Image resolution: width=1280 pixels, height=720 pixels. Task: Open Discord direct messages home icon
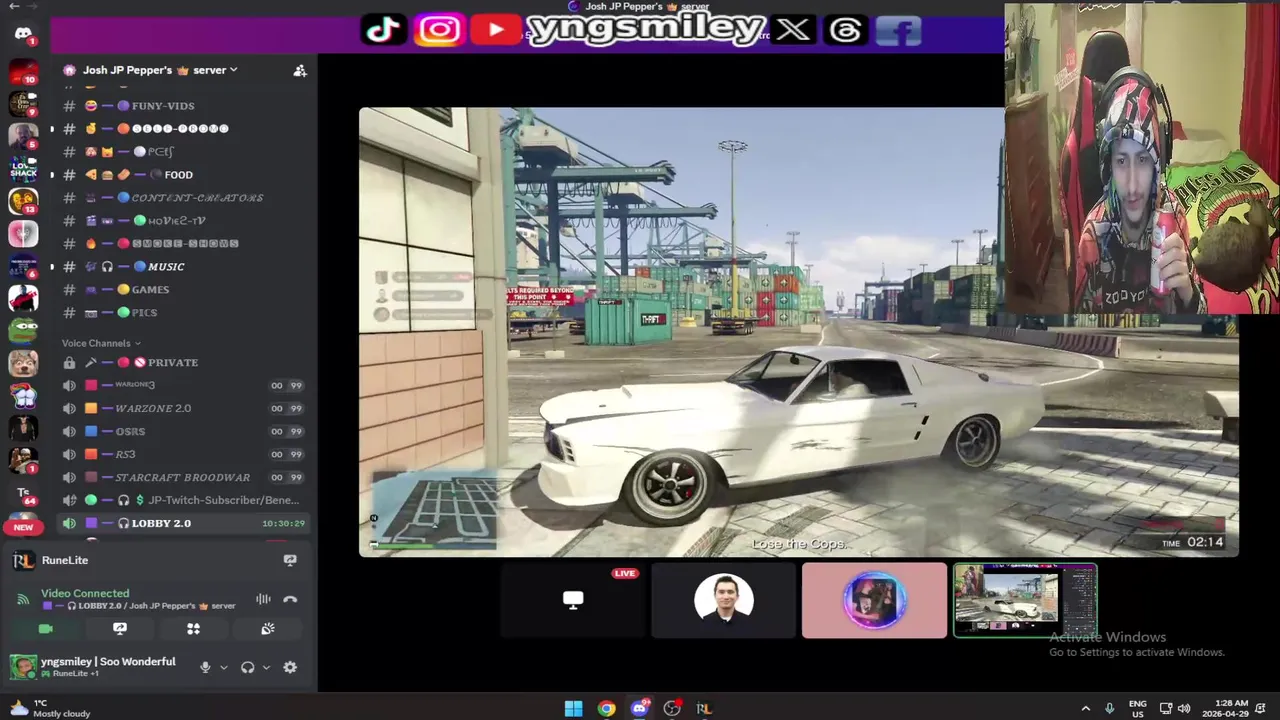tap(23, 34)
